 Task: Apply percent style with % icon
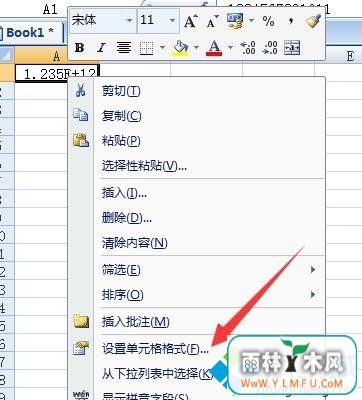[268, 21]
